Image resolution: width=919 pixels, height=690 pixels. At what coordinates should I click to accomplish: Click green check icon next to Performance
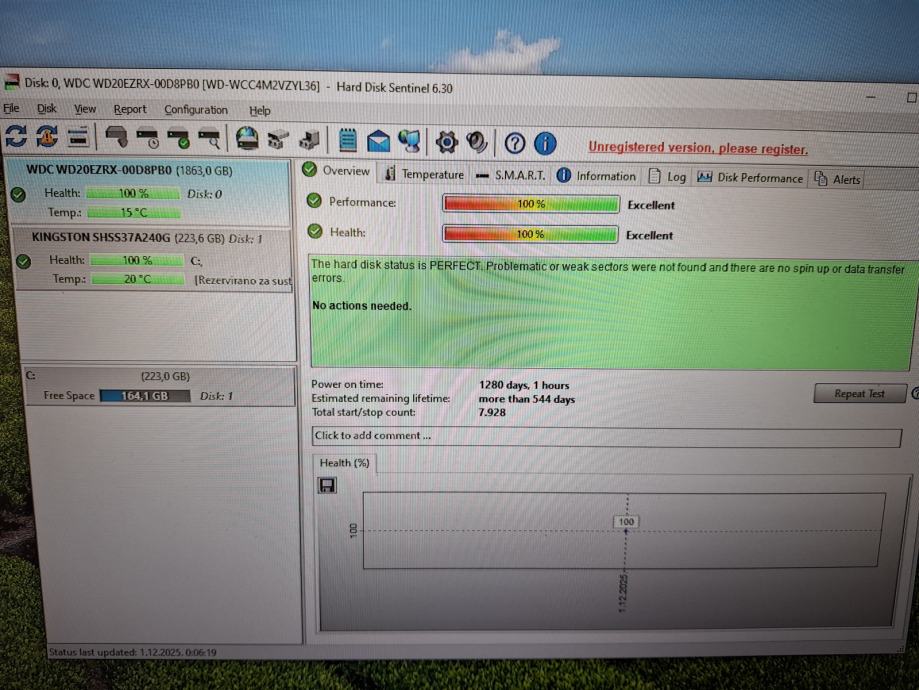point(314,201)
